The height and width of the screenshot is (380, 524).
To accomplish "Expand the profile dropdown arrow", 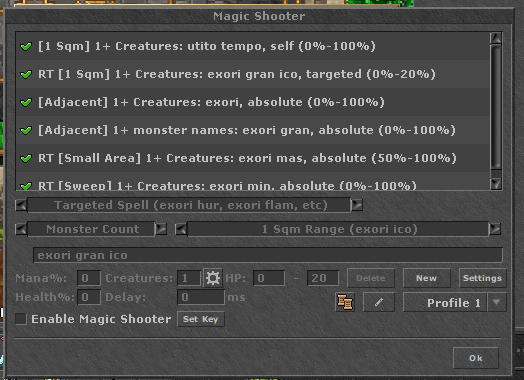I will coord(497,302).
